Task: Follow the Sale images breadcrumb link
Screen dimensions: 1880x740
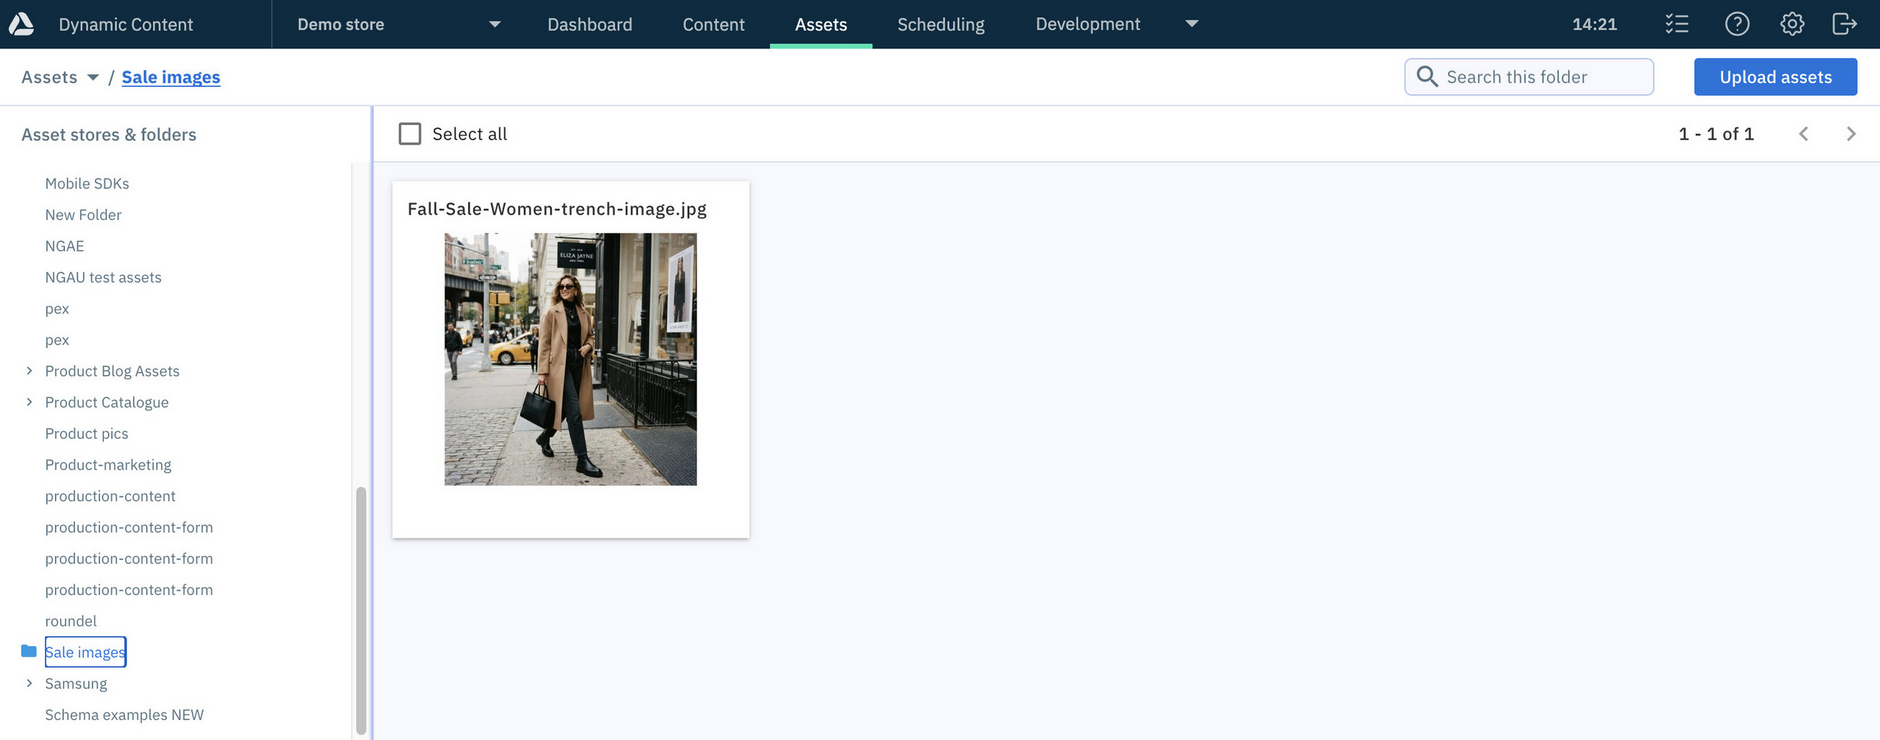Action: pyautogui.click(x=171, y=77)
